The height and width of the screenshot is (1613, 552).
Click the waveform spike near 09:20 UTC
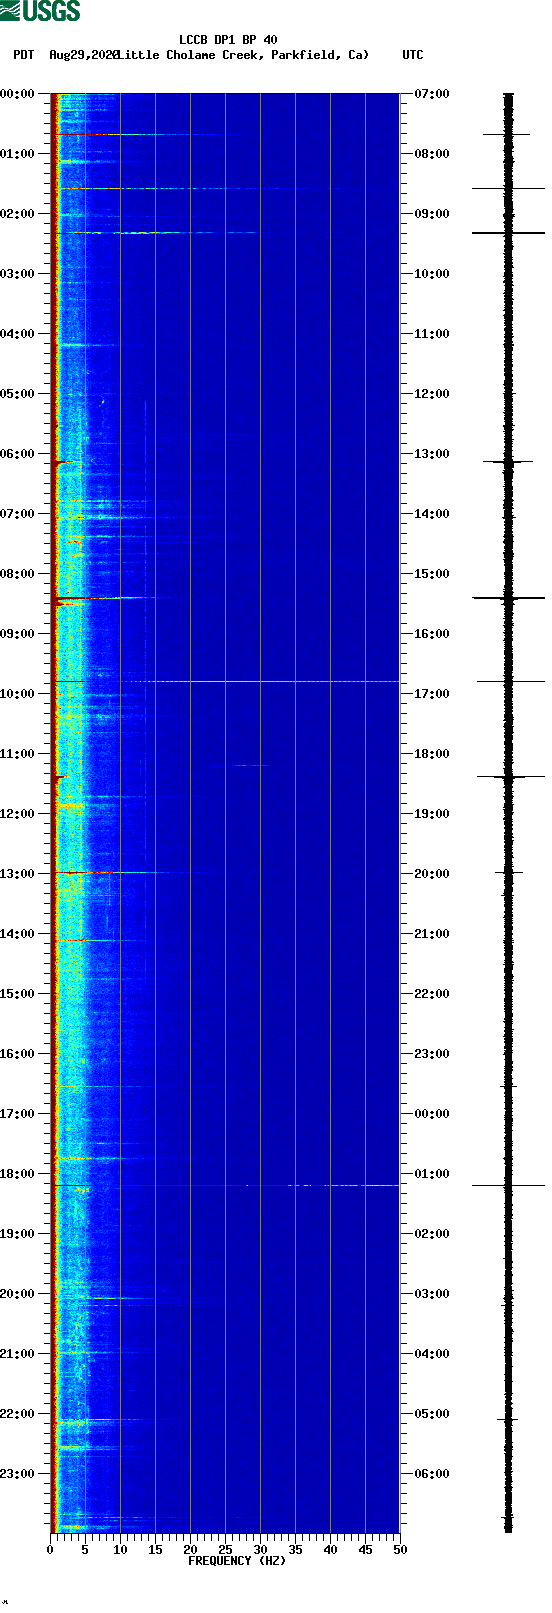click(508, 233)
